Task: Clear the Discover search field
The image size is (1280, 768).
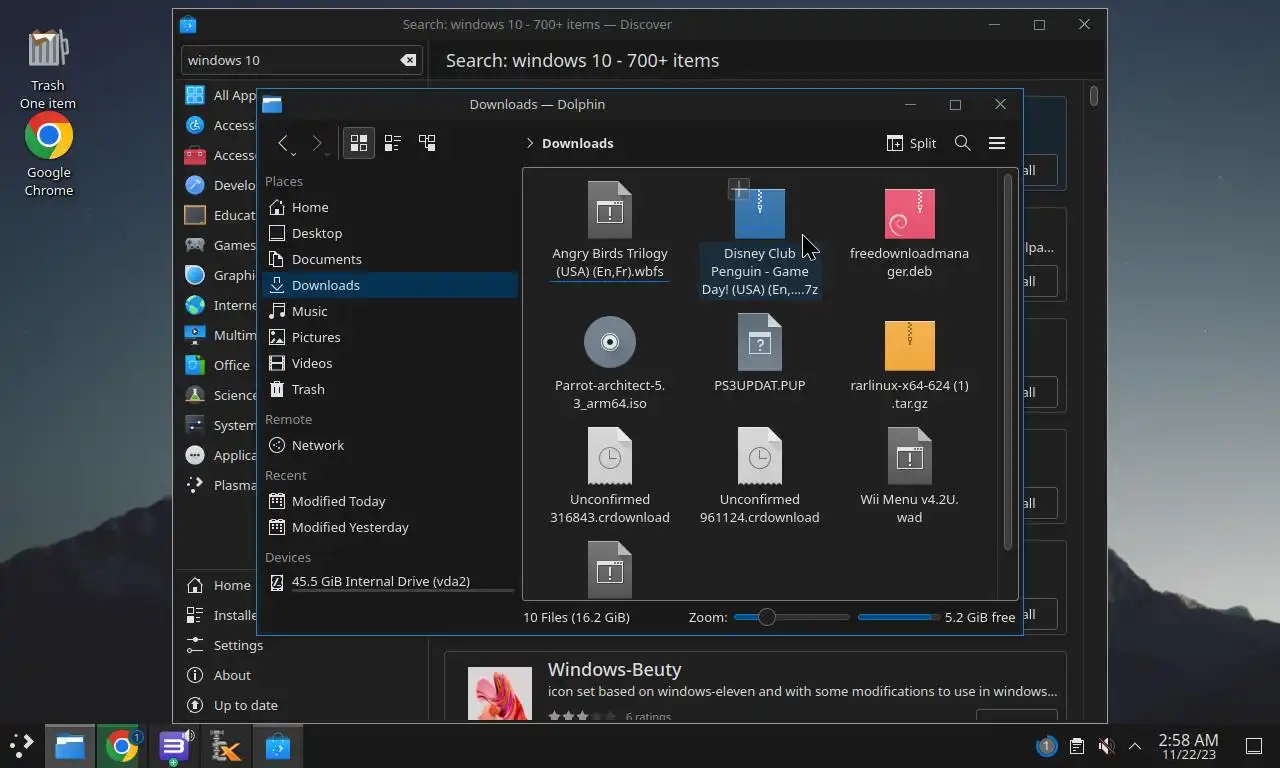Action: pos(408,60)
